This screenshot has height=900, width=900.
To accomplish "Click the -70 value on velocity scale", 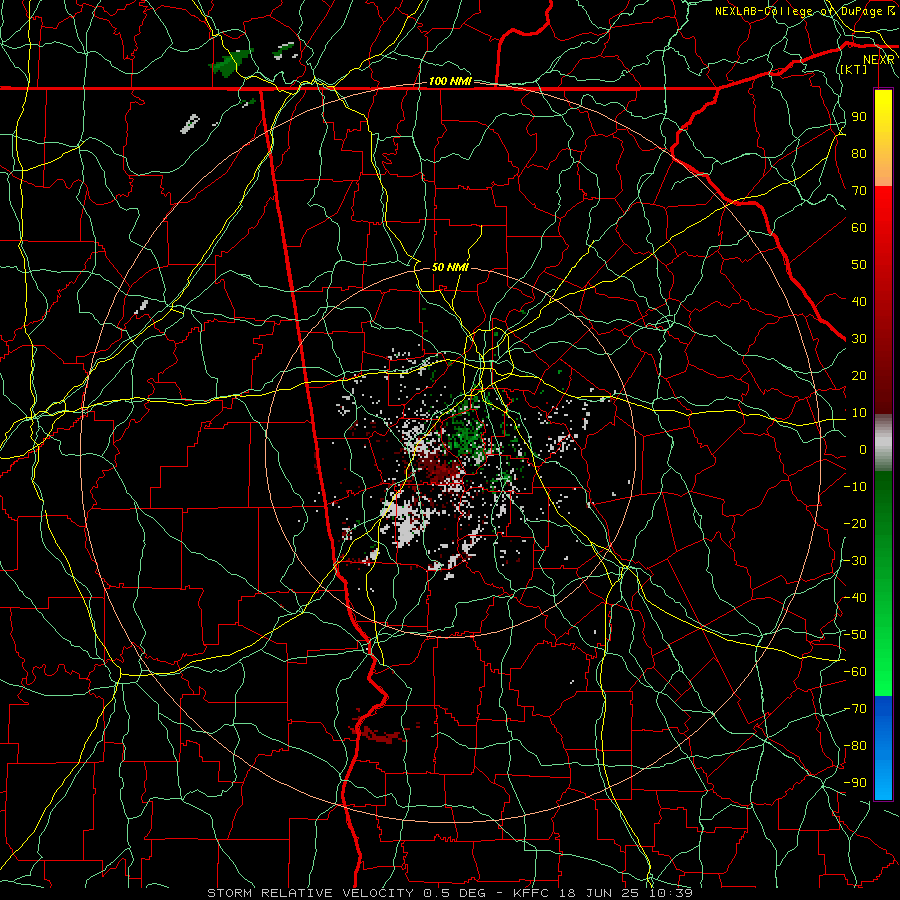I will tap(855, 709).
